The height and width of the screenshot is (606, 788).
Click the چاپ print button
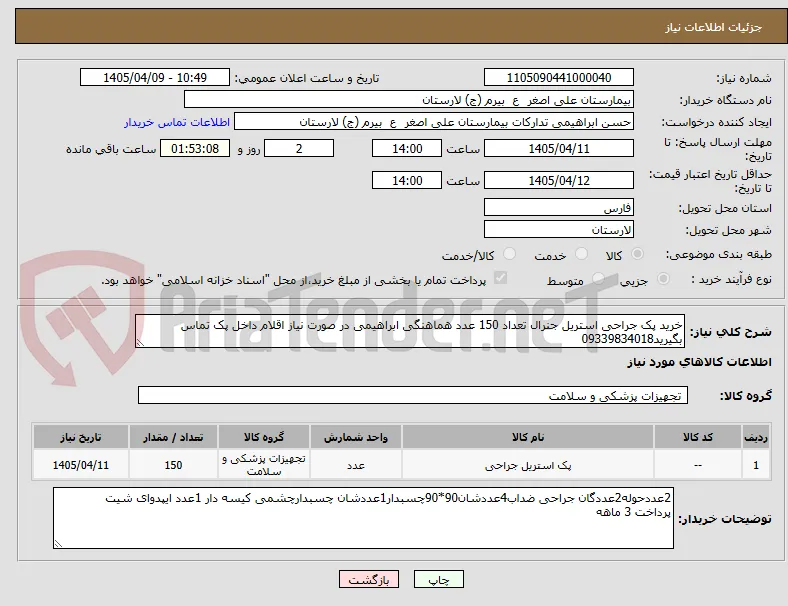click(x=439, y=579)
